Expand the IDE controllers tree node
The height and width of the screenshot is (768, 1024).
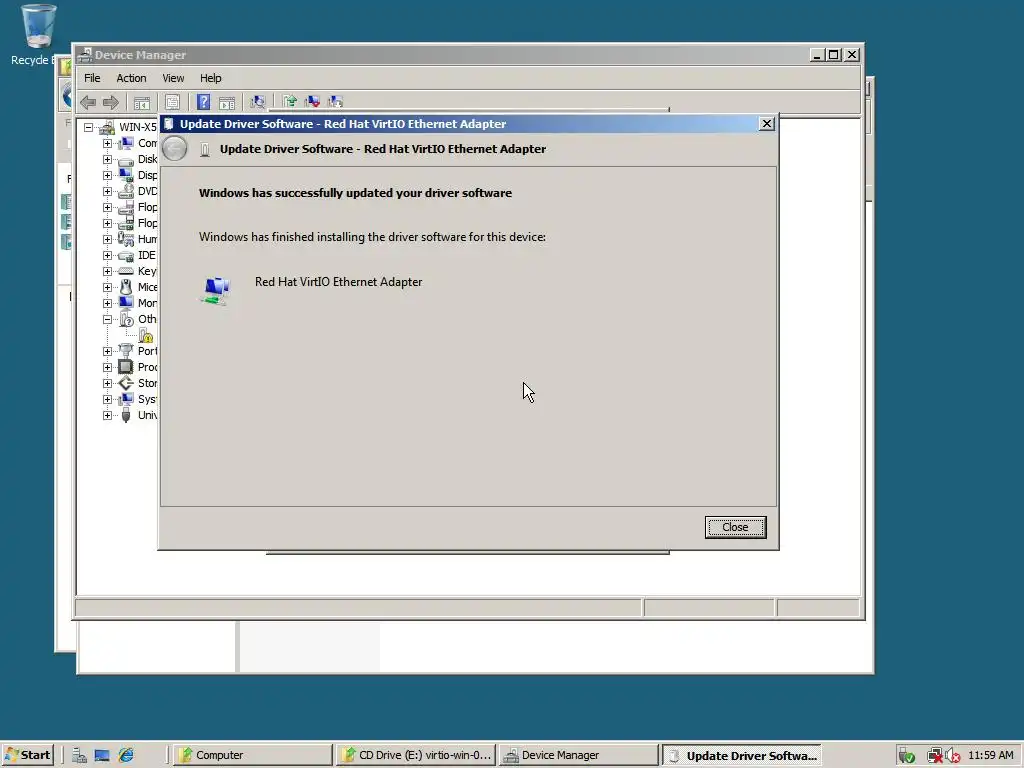coord(107,255)
